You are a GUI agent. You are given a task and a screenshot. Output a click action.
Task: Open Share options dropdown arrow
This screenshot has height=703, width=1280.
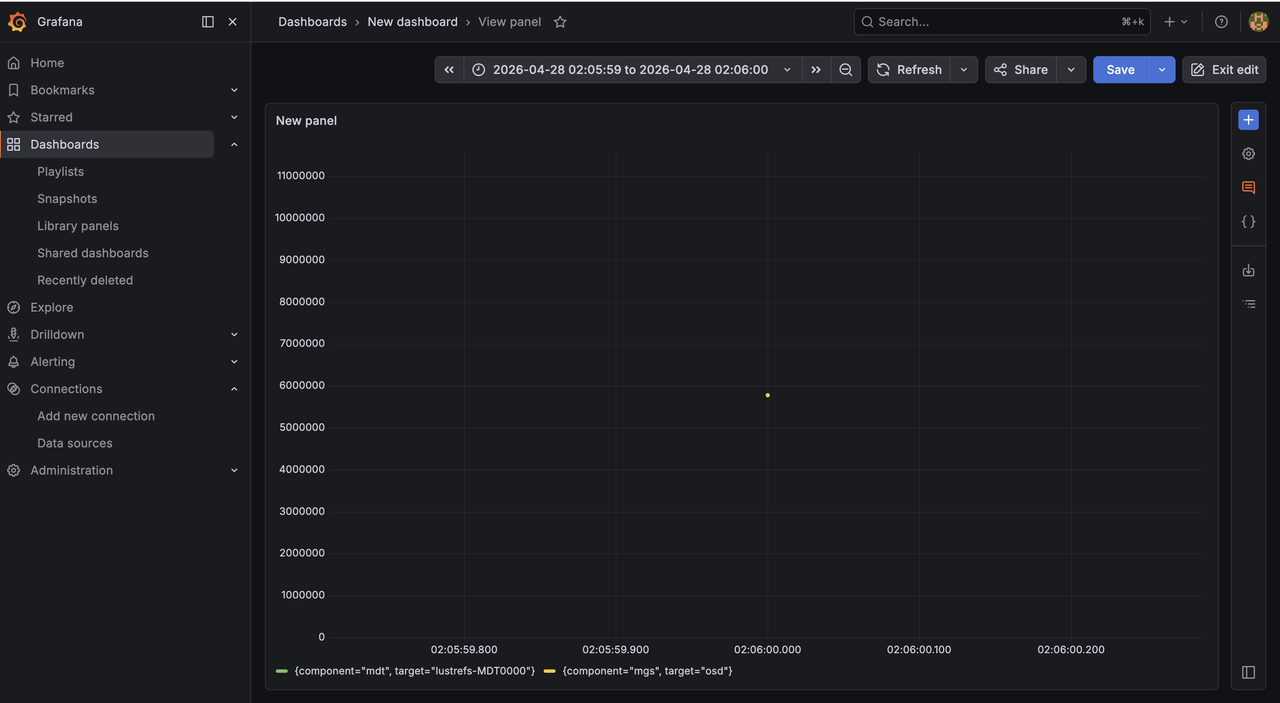click(x=1072, y=69)
